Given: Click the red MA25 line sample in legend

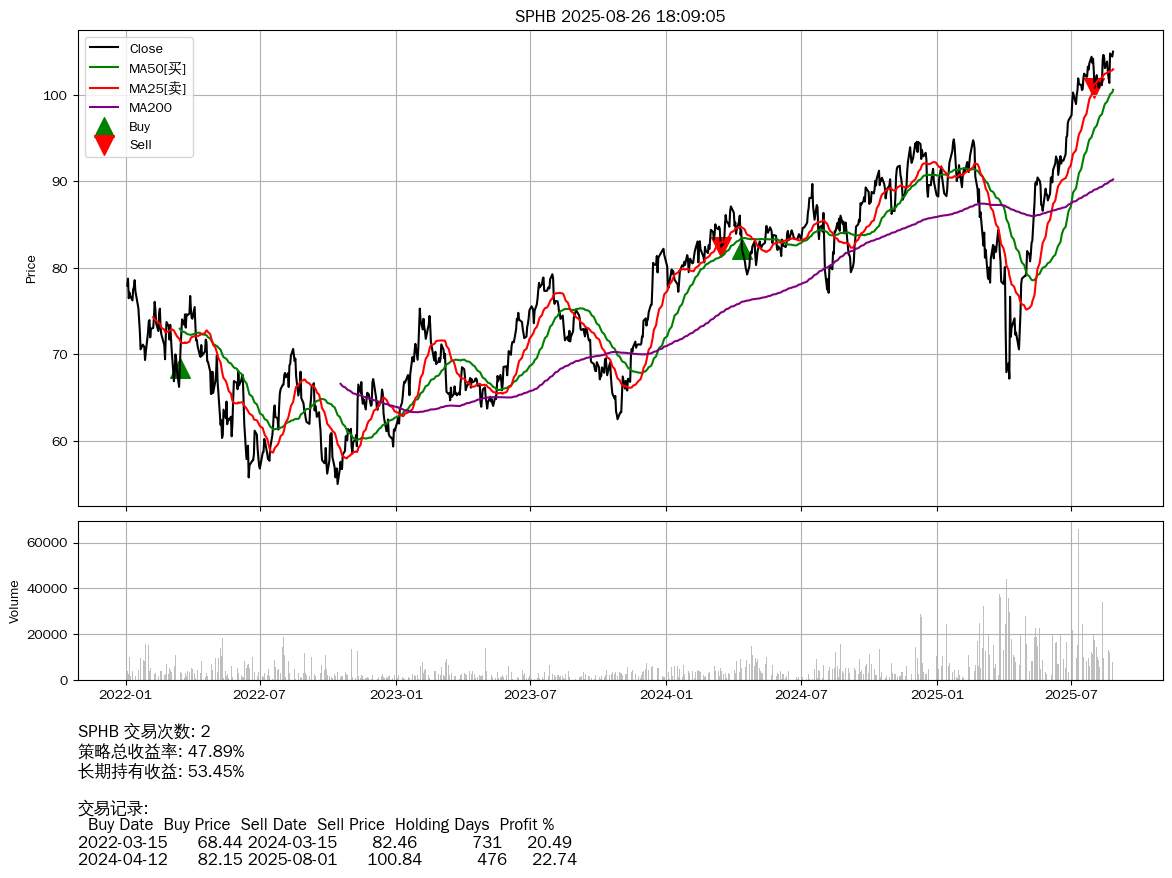Looking at the screenshot, I should point(104,88).
